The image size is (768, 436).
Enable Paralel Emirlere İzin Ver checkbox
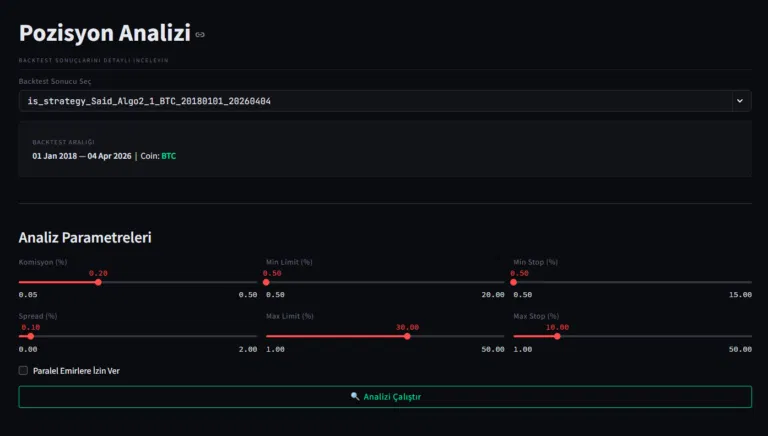coord(23,371)
